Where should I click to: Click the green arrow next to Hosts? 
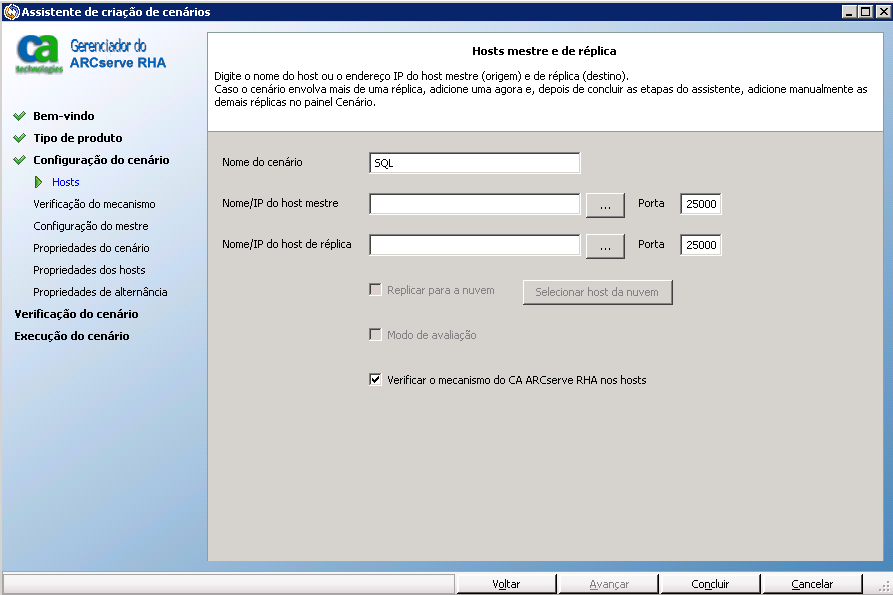click(x=38, y=182)
